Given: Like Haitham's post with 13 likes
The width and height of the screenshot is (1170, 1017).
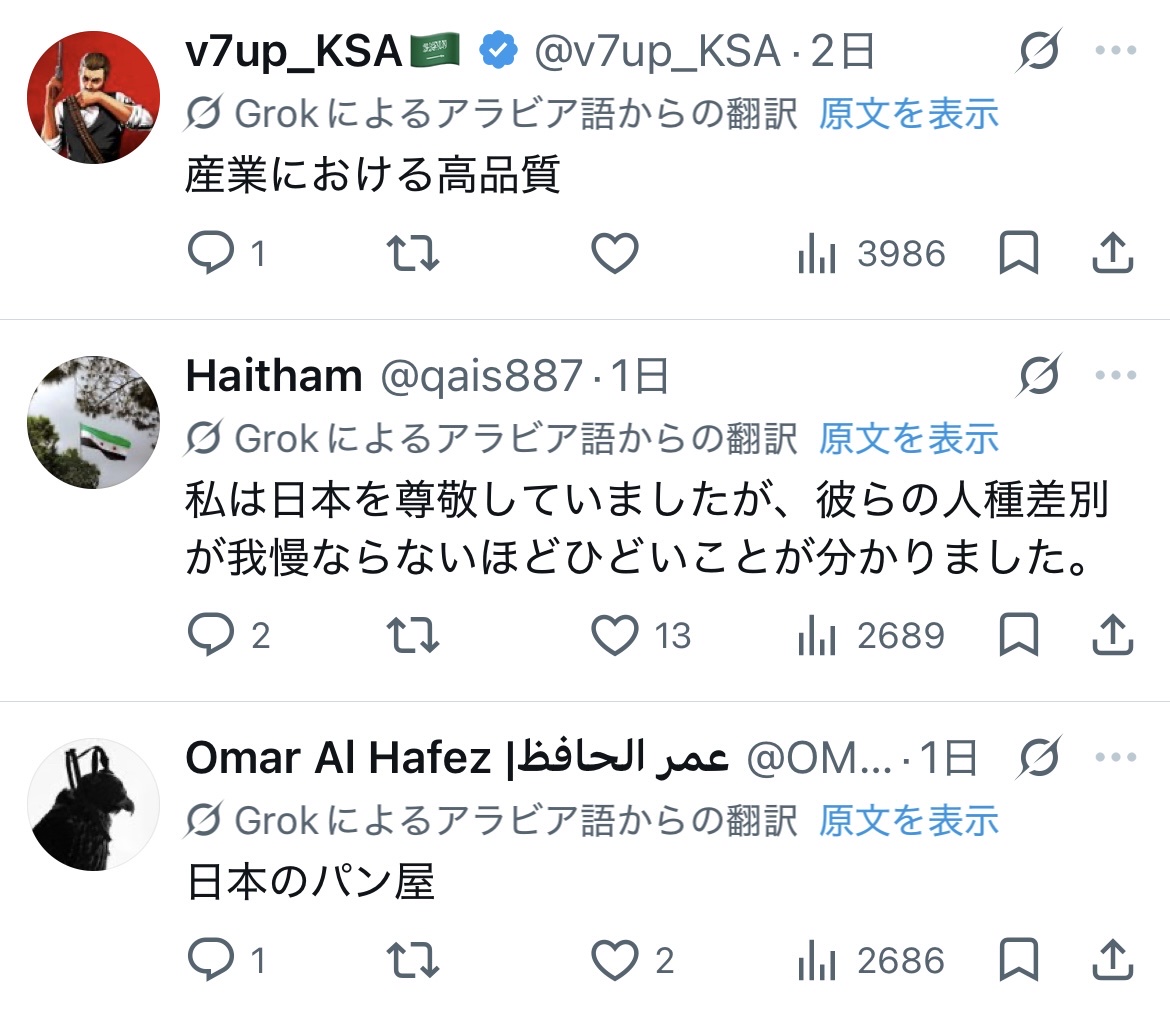Looking at the screenshot, I should [614, 635].
